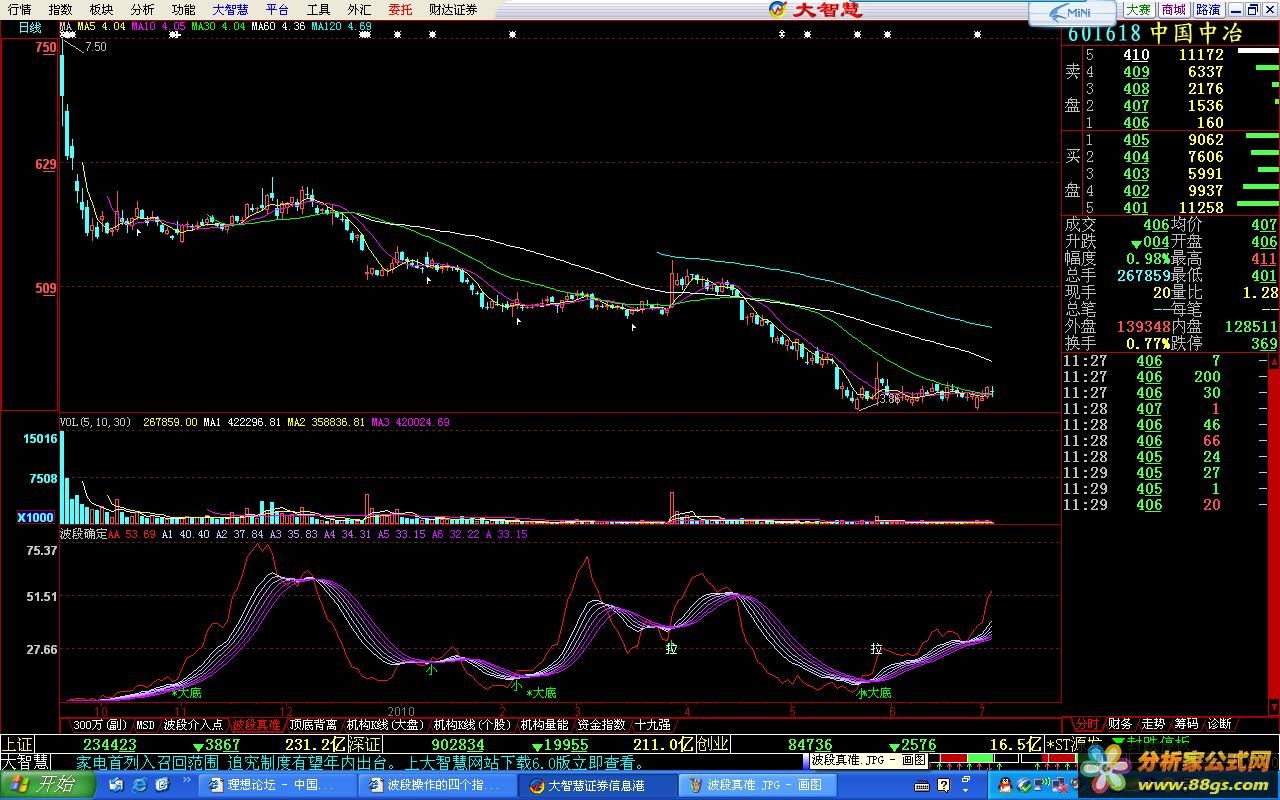Switch to the 分时 side panel tab
The image size is (1280, 800).
(x=1086, y=724)
